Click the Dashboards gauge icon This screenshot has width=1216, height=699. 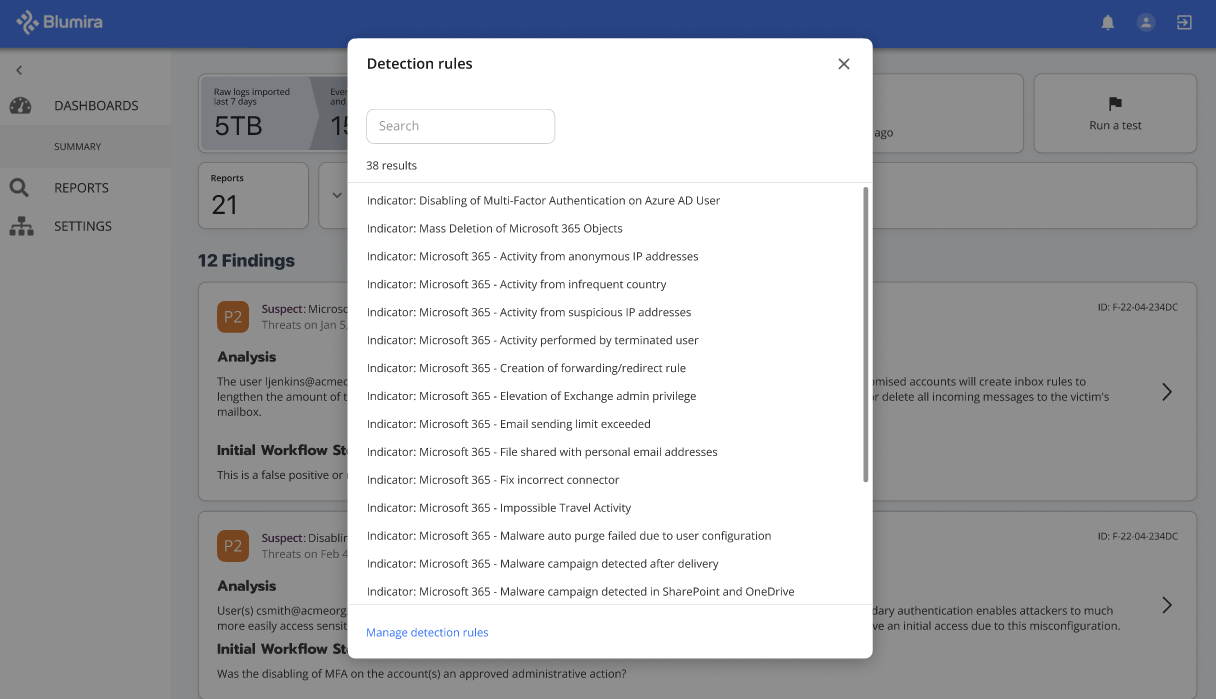(20, 106)
